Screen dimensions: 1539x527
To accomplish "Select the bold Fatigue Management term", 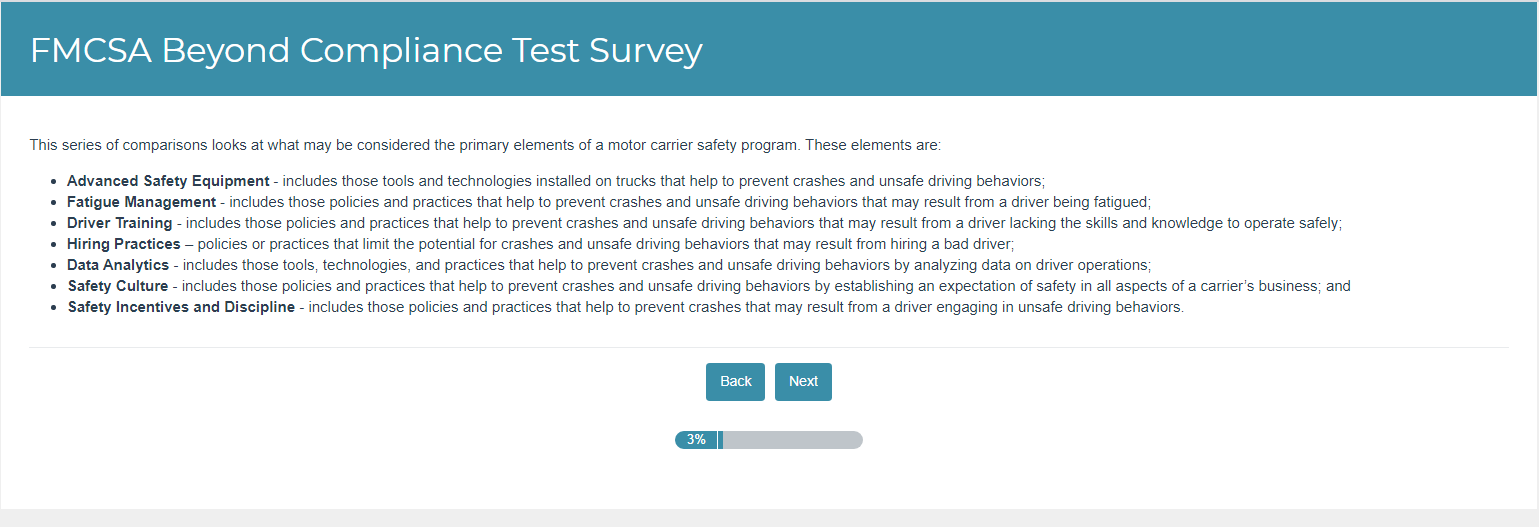I will coord(141,202).
